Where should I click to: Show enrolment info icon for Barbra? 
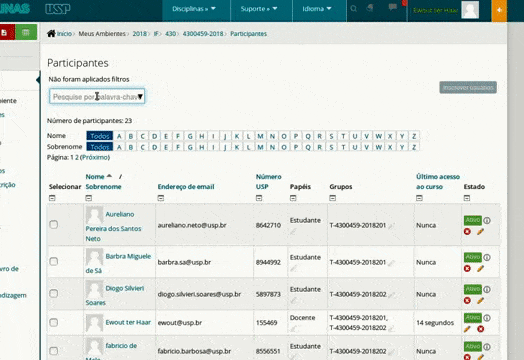point(487,257)
